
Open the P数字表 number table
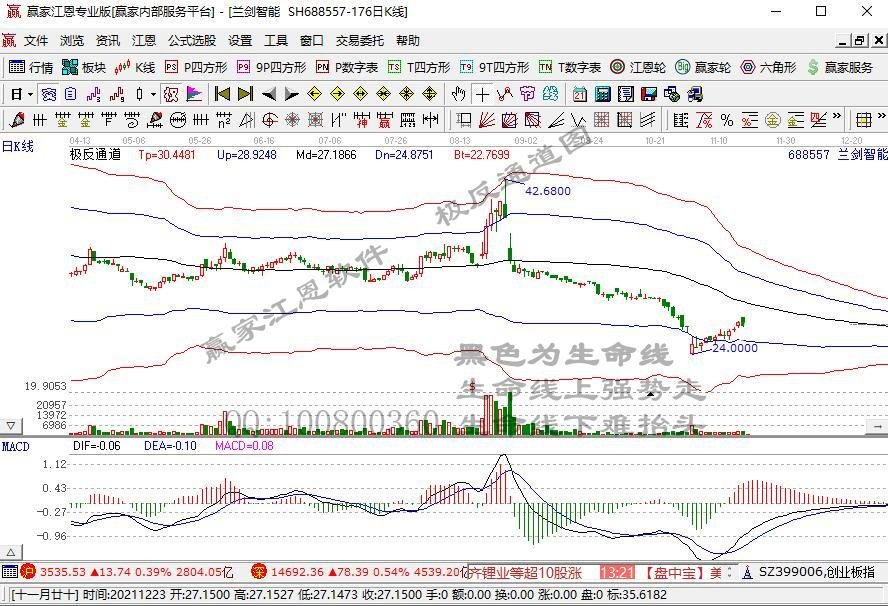pyautogui.click(x=347, y=67)
